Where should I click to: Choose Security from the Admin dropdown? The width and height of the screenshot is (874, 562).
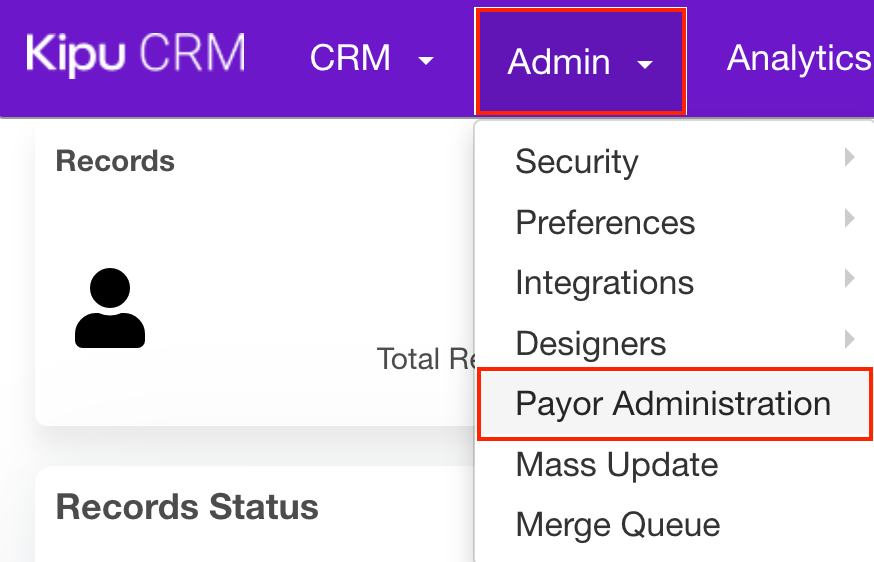coord(577,162)
